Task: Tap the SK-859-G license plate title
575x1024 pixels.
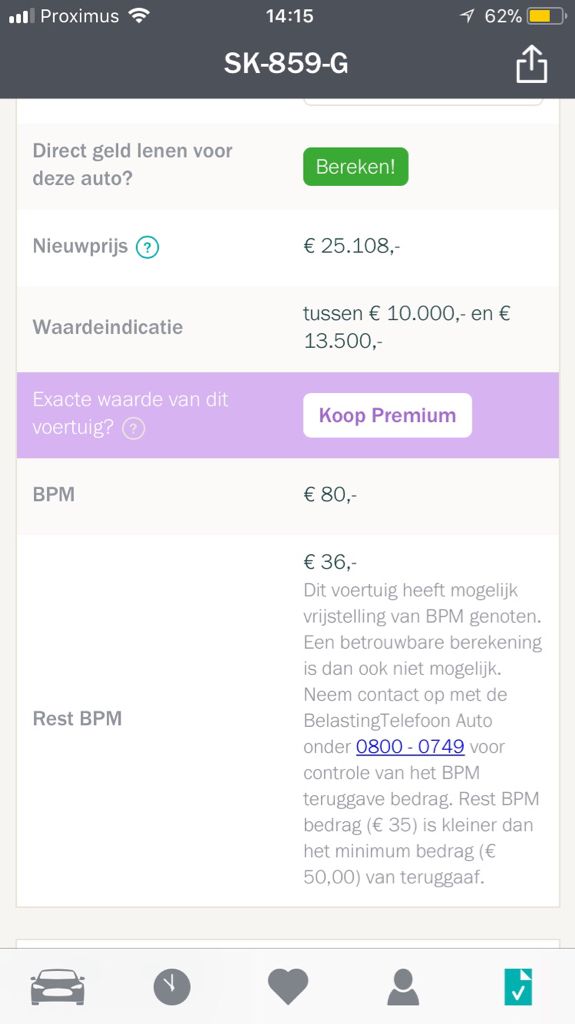Action: tap(286, 63)
